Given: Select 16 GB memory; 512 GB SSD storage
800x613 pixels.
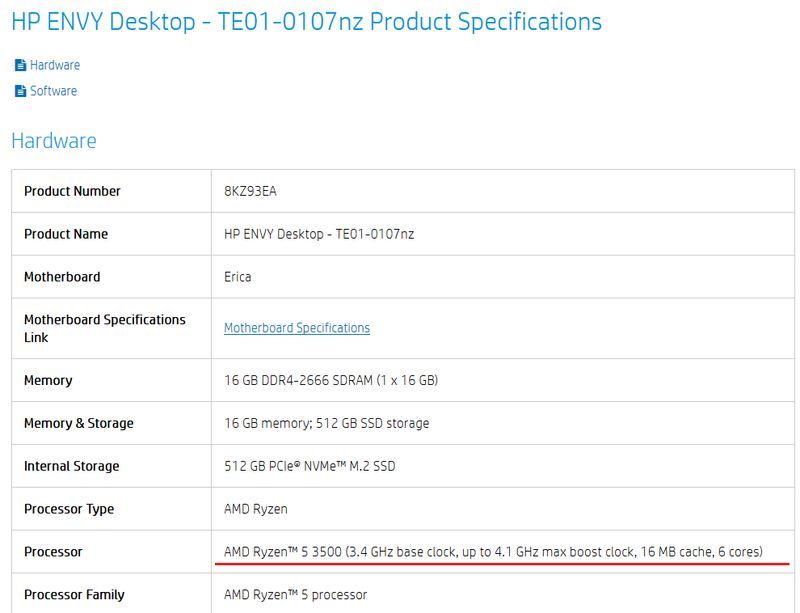Looking at the screenshot, I should click(x=327, y=423).
